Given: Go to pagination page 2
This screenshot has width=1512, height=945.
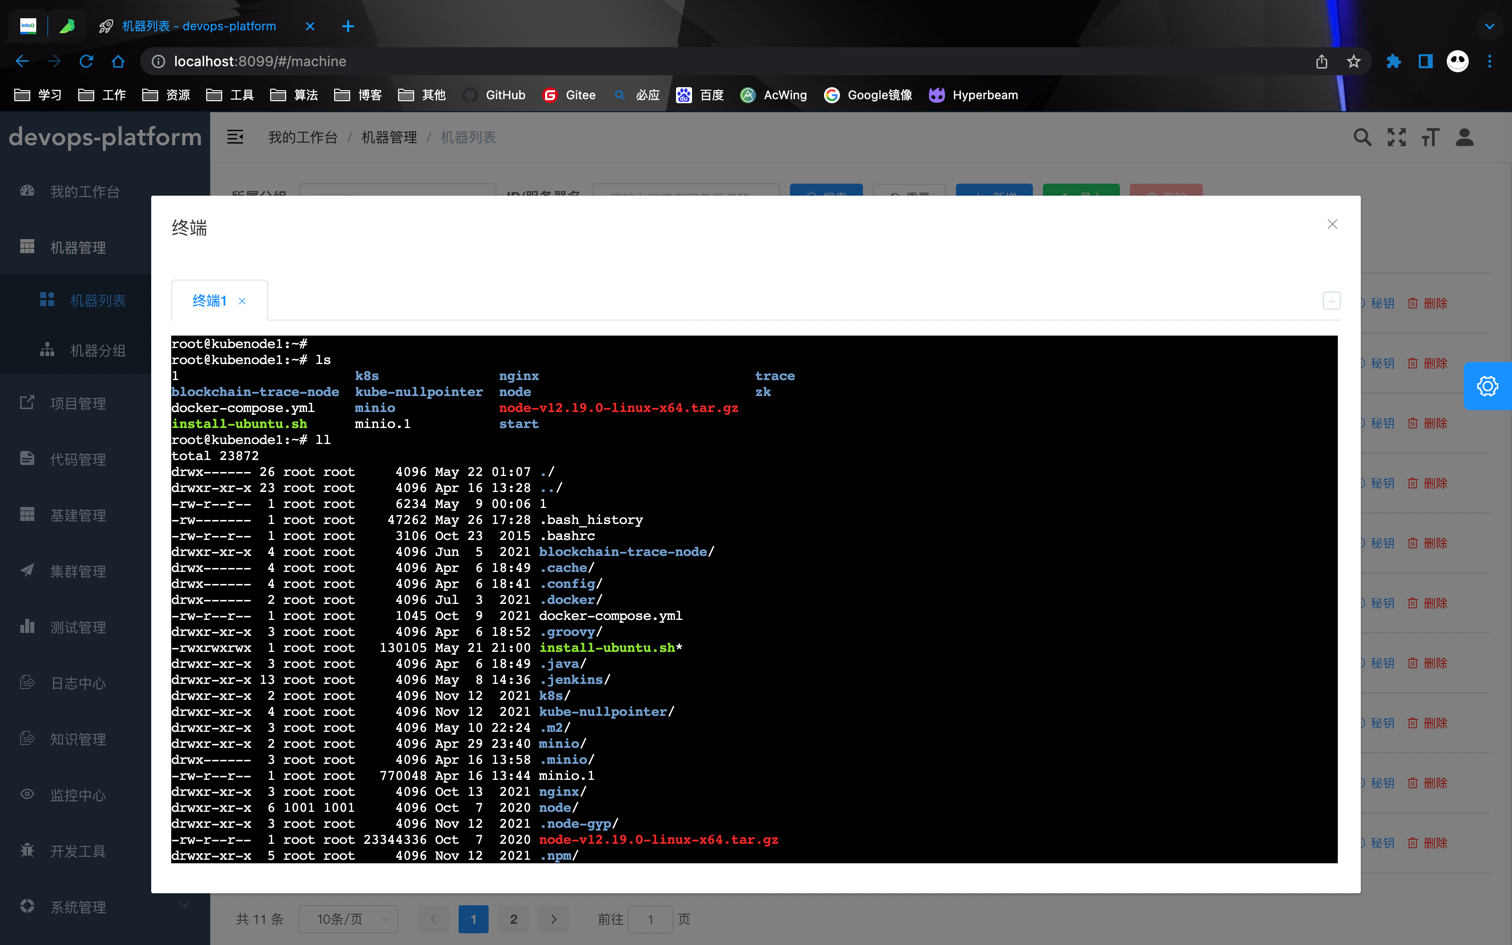Looking at the screenshot, I should tap(513, 919).
